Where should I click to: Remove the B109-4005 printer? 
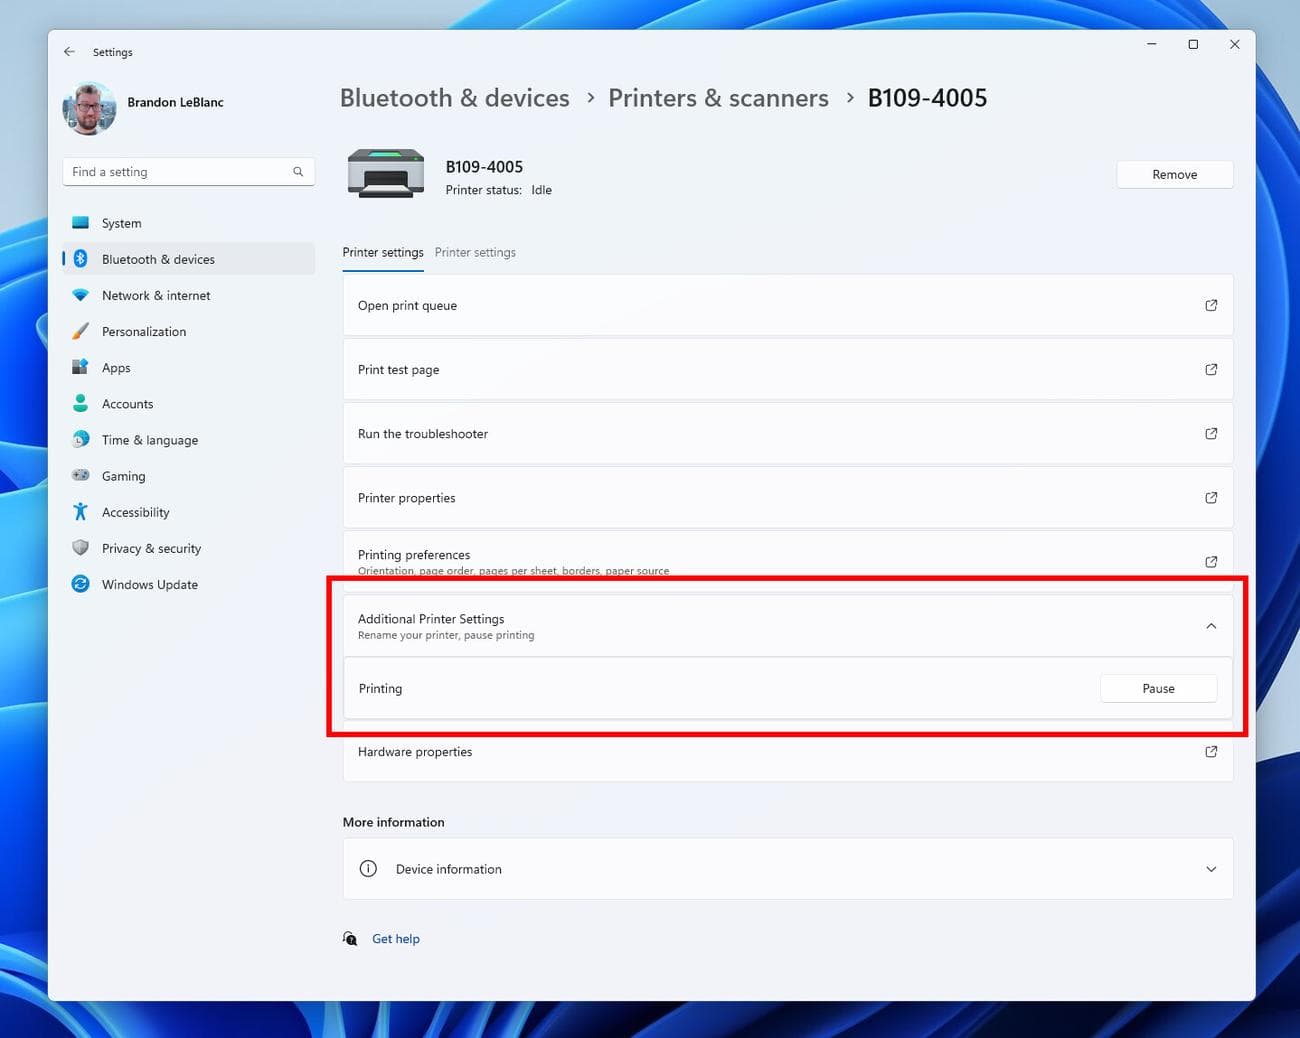click(1174, 174)
